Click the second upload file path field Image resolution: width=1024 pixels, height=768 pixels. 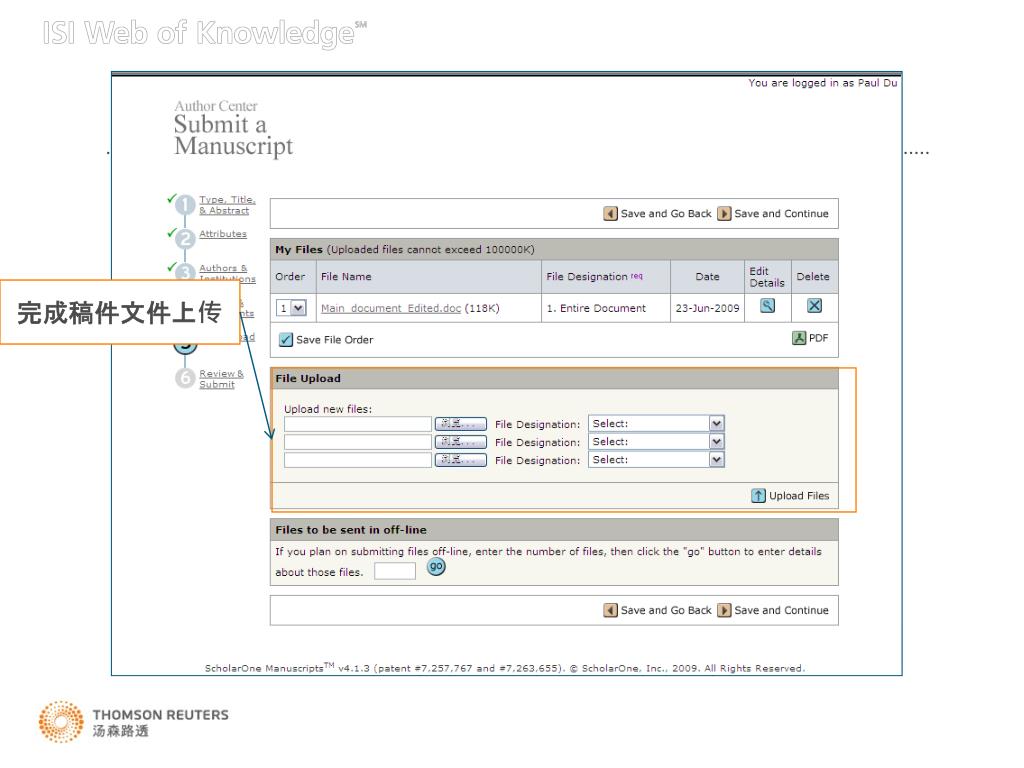358,442
